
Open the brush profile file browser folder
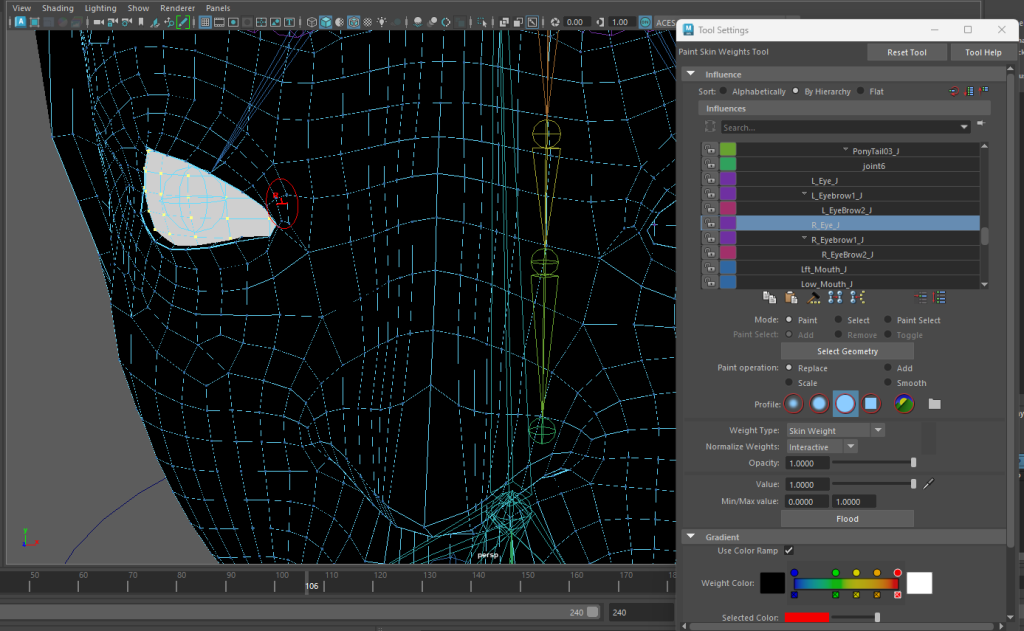pos(934,404)
